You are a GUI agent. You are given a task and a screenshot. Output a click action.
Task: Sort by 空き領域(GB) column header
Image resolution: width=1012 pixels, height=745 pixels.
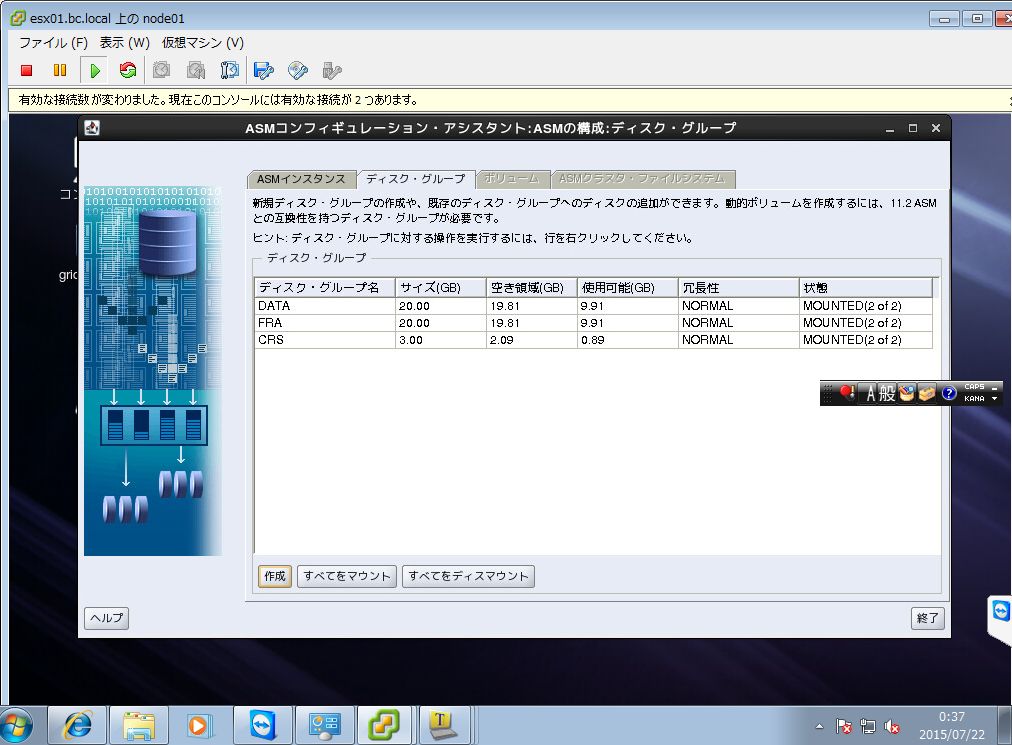coord(532,287)
